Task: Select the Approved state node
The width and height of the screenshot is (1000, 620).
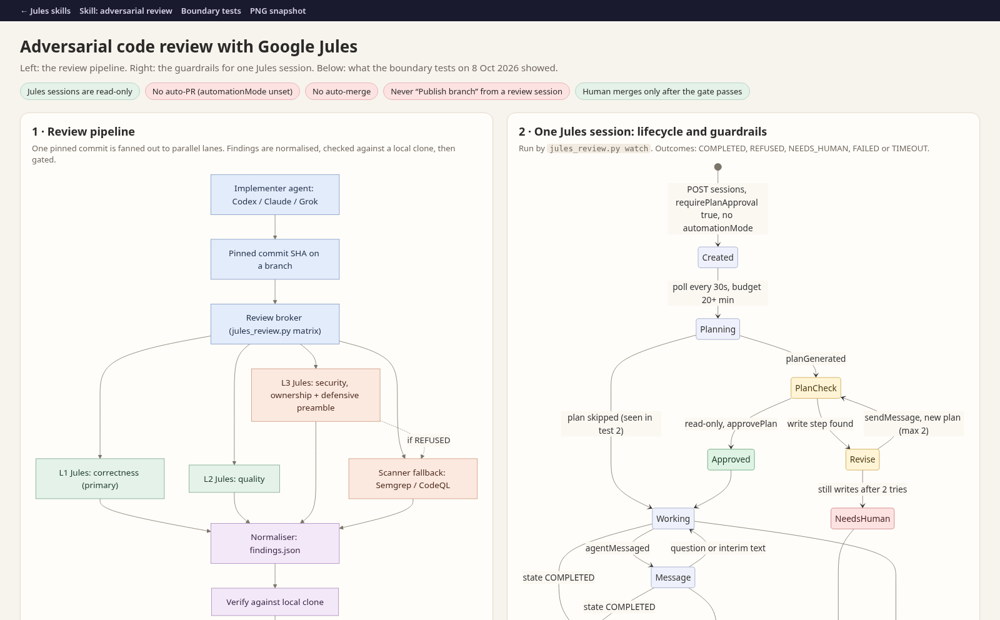Action: tap(731, 459)
